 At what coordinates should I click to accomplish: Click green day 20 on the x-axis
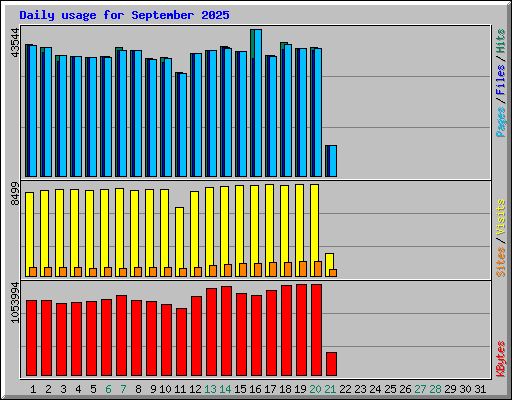tap(315, 389)
